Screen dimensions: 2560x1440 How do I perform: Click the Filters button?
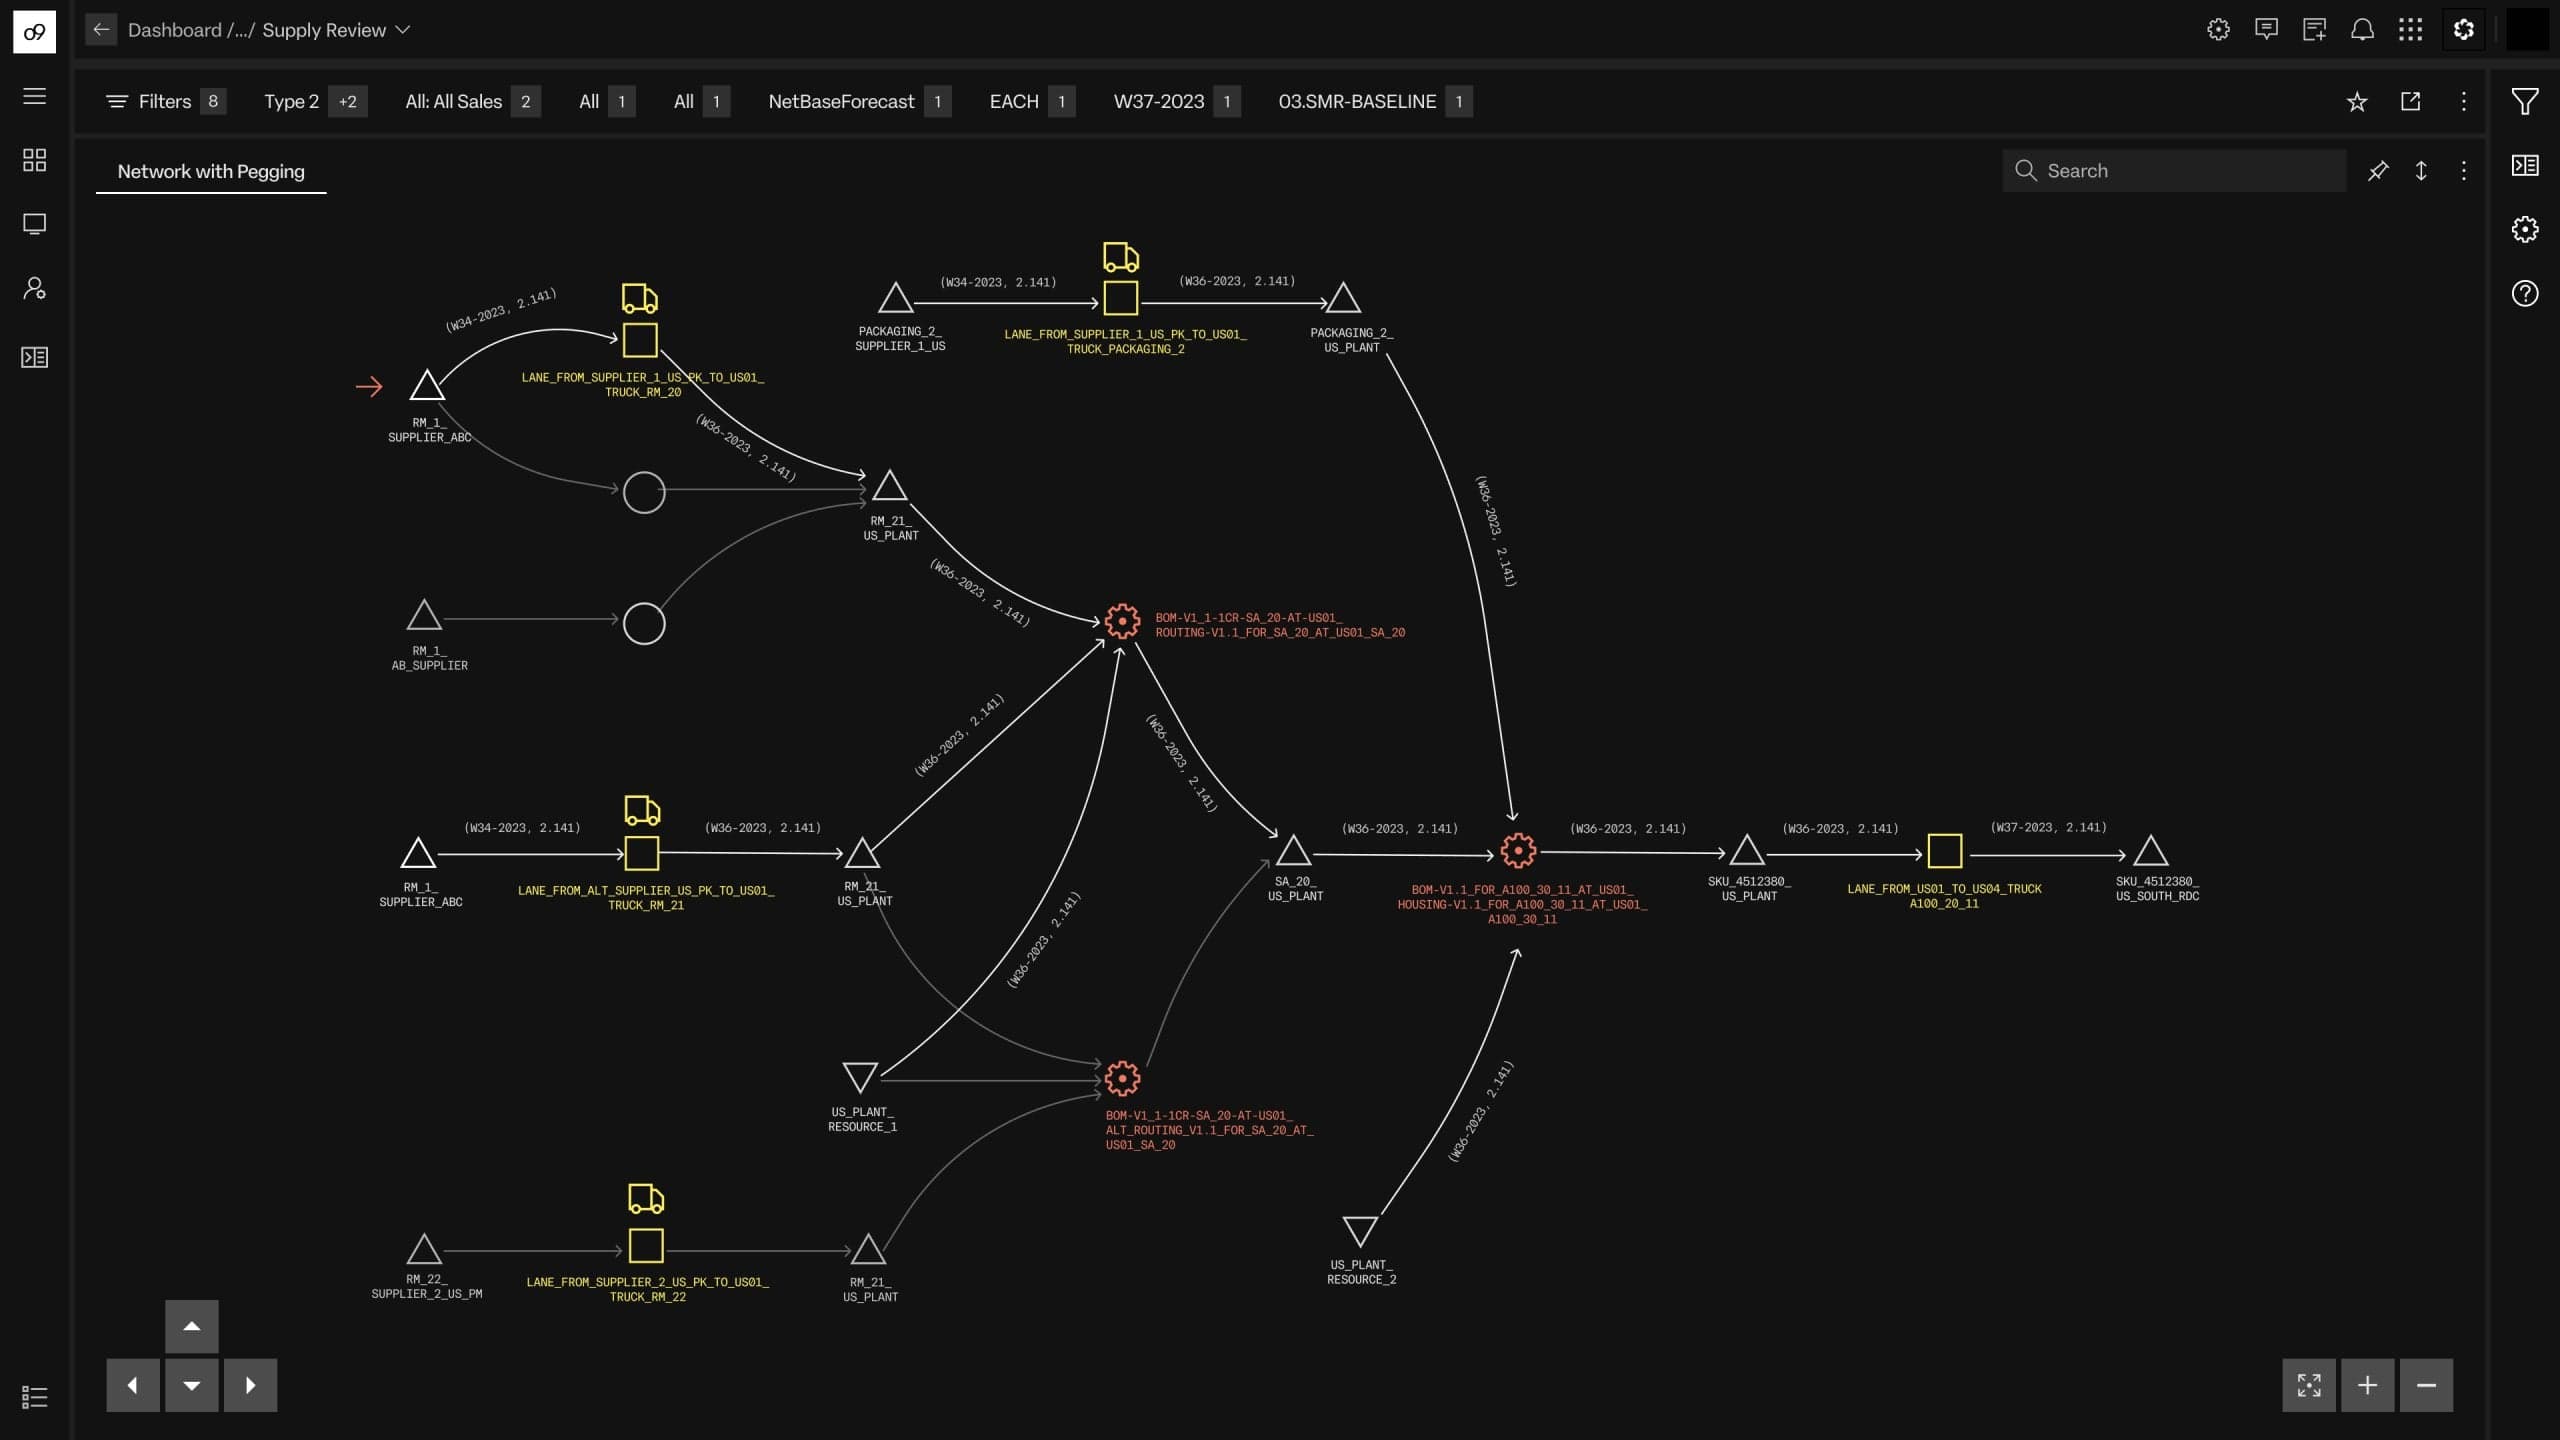[150, 101]
